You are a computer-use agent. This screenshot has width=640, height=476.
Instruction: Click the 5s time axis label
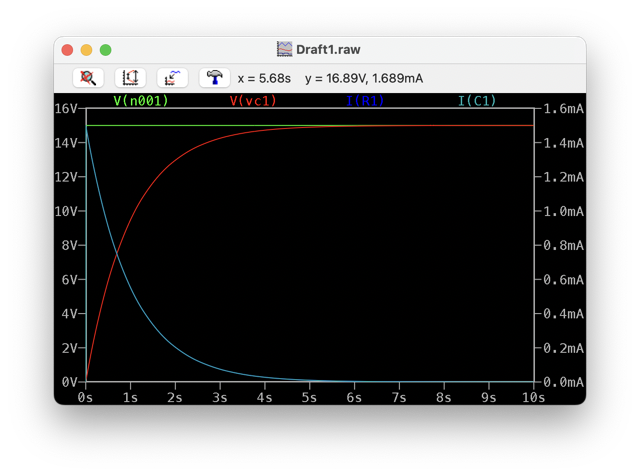309,397
